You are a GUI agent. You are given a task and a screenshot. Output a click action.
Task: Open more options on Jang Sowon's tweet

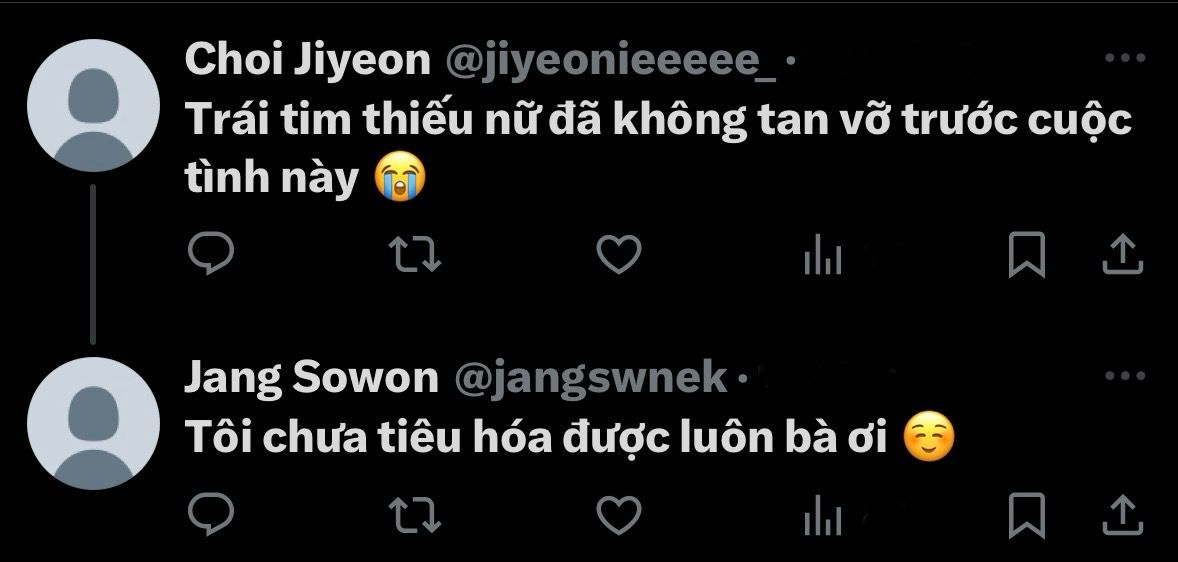point(1125,376)
